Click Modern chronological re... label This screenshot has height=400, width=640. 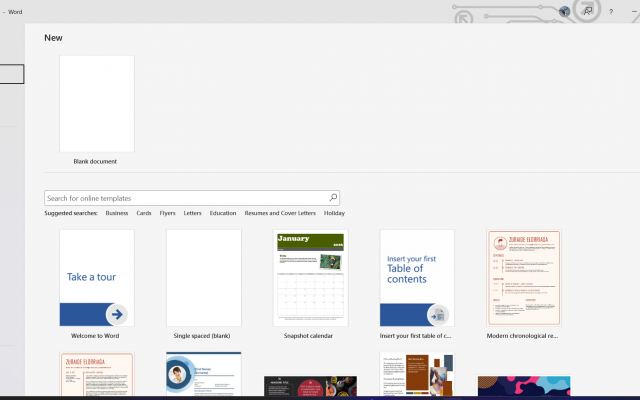tap(522, 336)
